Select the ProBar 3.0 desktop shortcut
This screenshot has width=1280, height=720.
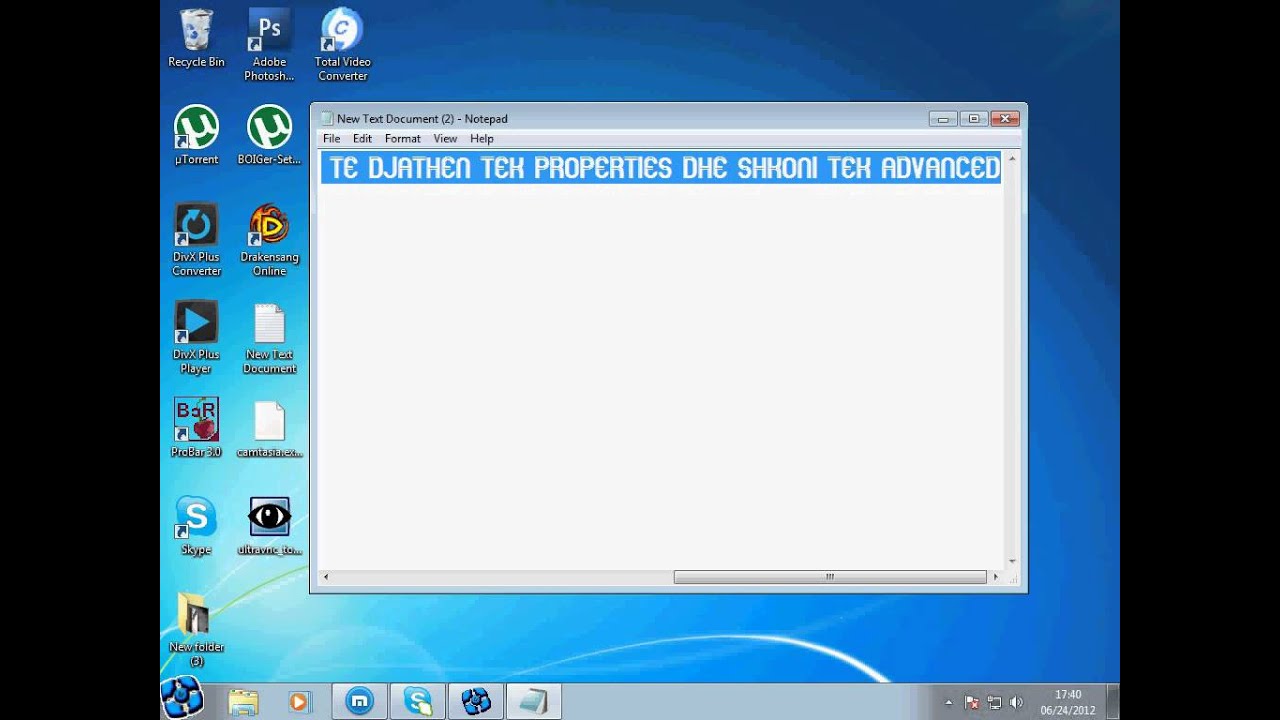(x=196, y=428)
